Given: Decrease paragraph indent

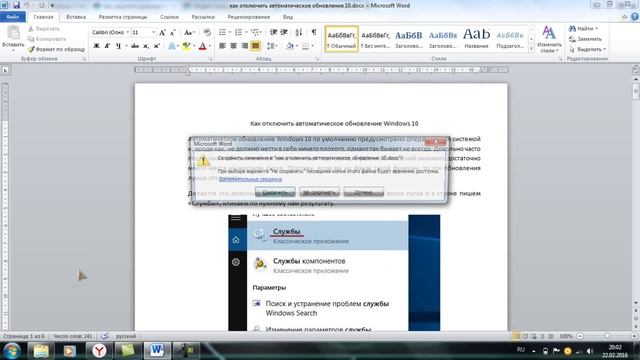Looking at the screenshot, I should click(x=273, y=32).
